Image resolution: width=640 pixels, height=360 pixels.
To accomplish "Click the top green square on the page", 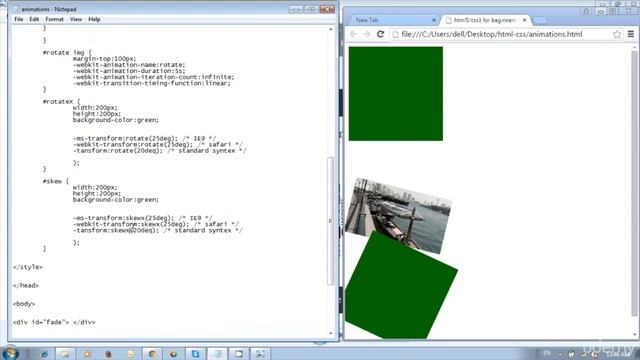I will point(396,93).
